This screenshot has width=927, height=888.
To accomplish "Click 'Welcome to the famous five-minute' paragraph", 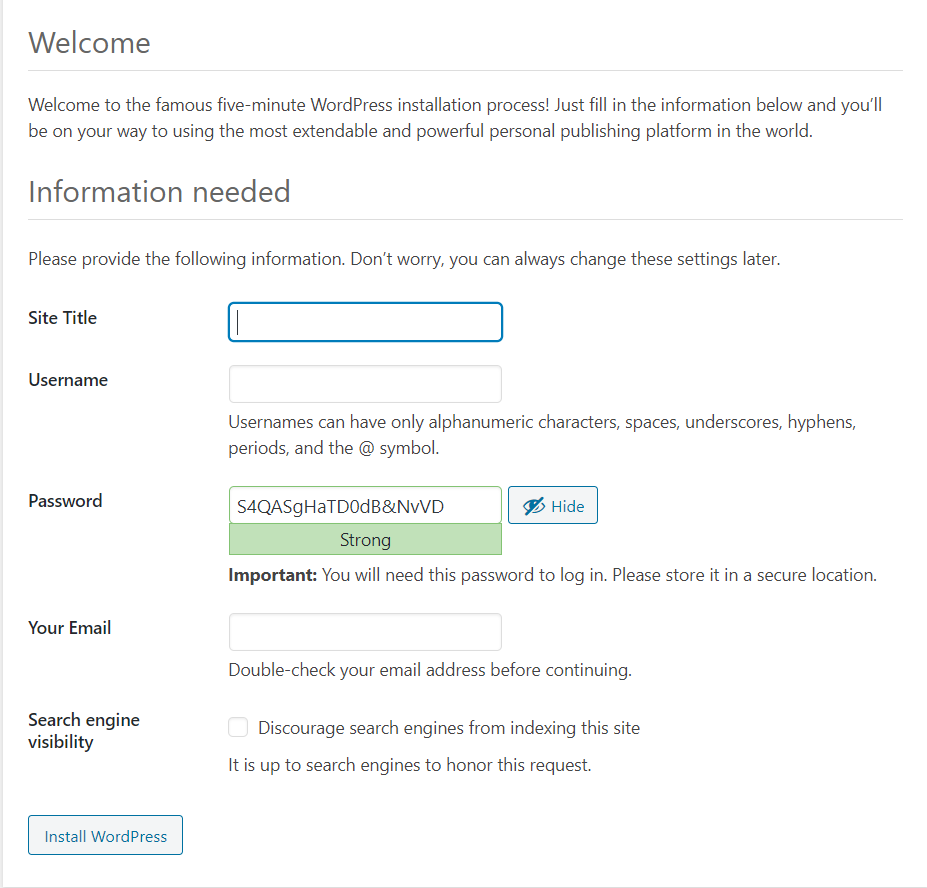I will (455, 118).
